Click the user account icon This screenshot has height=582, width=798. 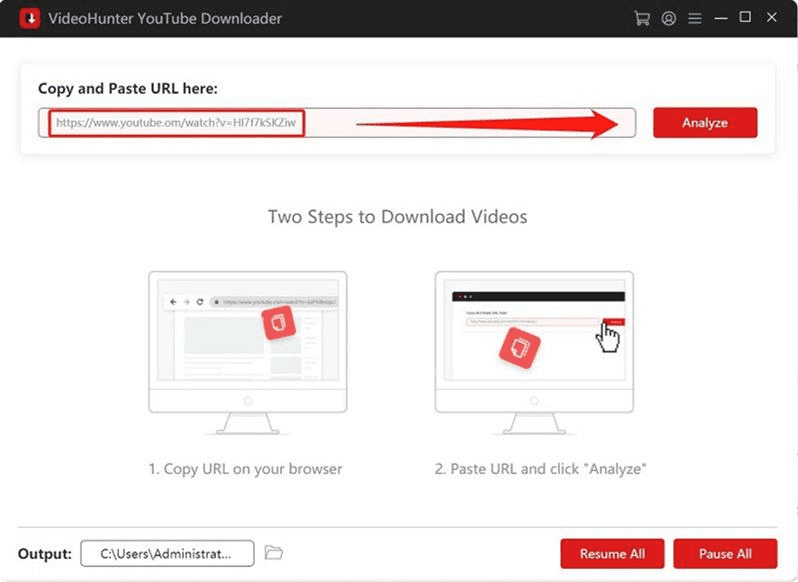coord(669,18)
